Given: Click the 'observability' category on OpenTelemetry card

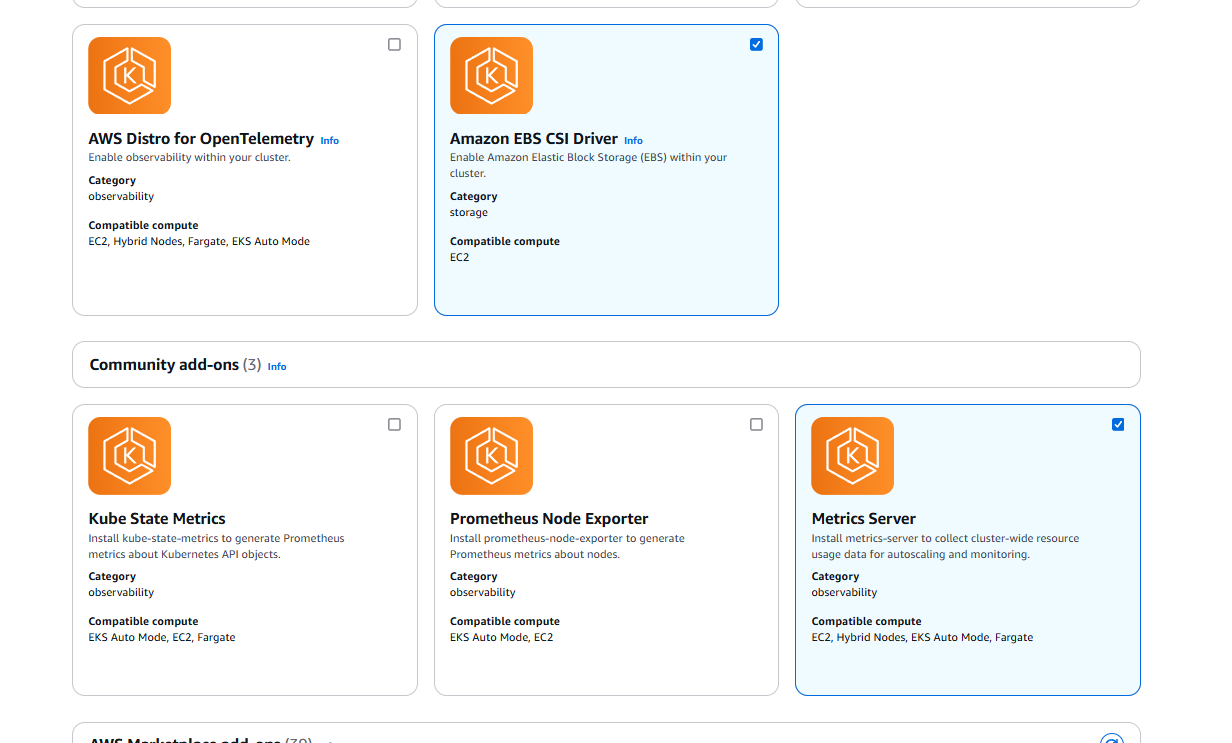Looking at the screenshot, I should [121, 197].
